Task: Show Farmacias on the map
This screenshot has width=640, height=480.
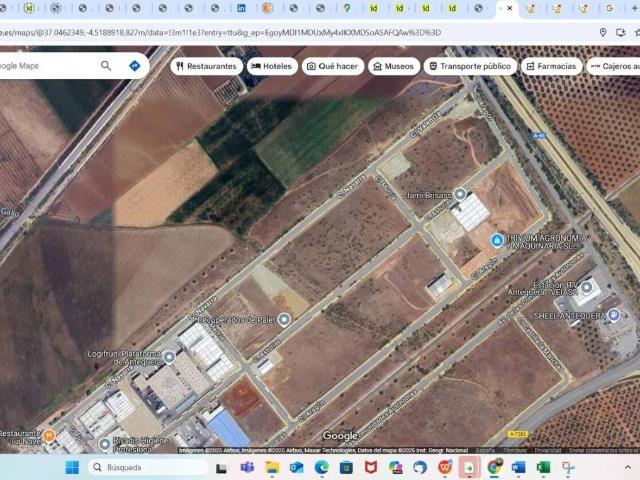Action: pyautogui.click(x=550, y=66)
